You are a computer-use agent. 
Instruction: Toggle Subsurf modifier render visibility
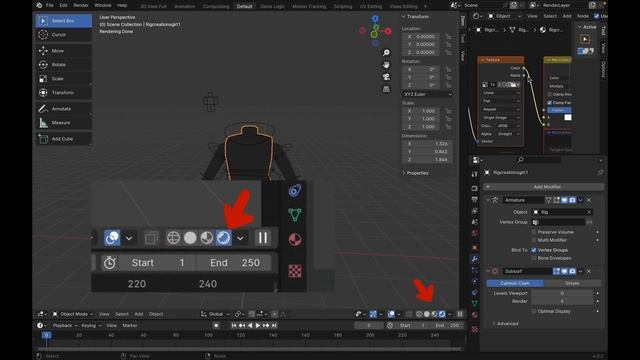[572, 271]
